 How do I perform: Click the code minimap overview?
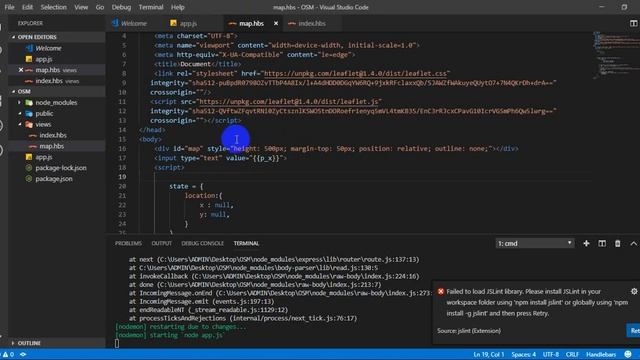(x=616, y=55)
